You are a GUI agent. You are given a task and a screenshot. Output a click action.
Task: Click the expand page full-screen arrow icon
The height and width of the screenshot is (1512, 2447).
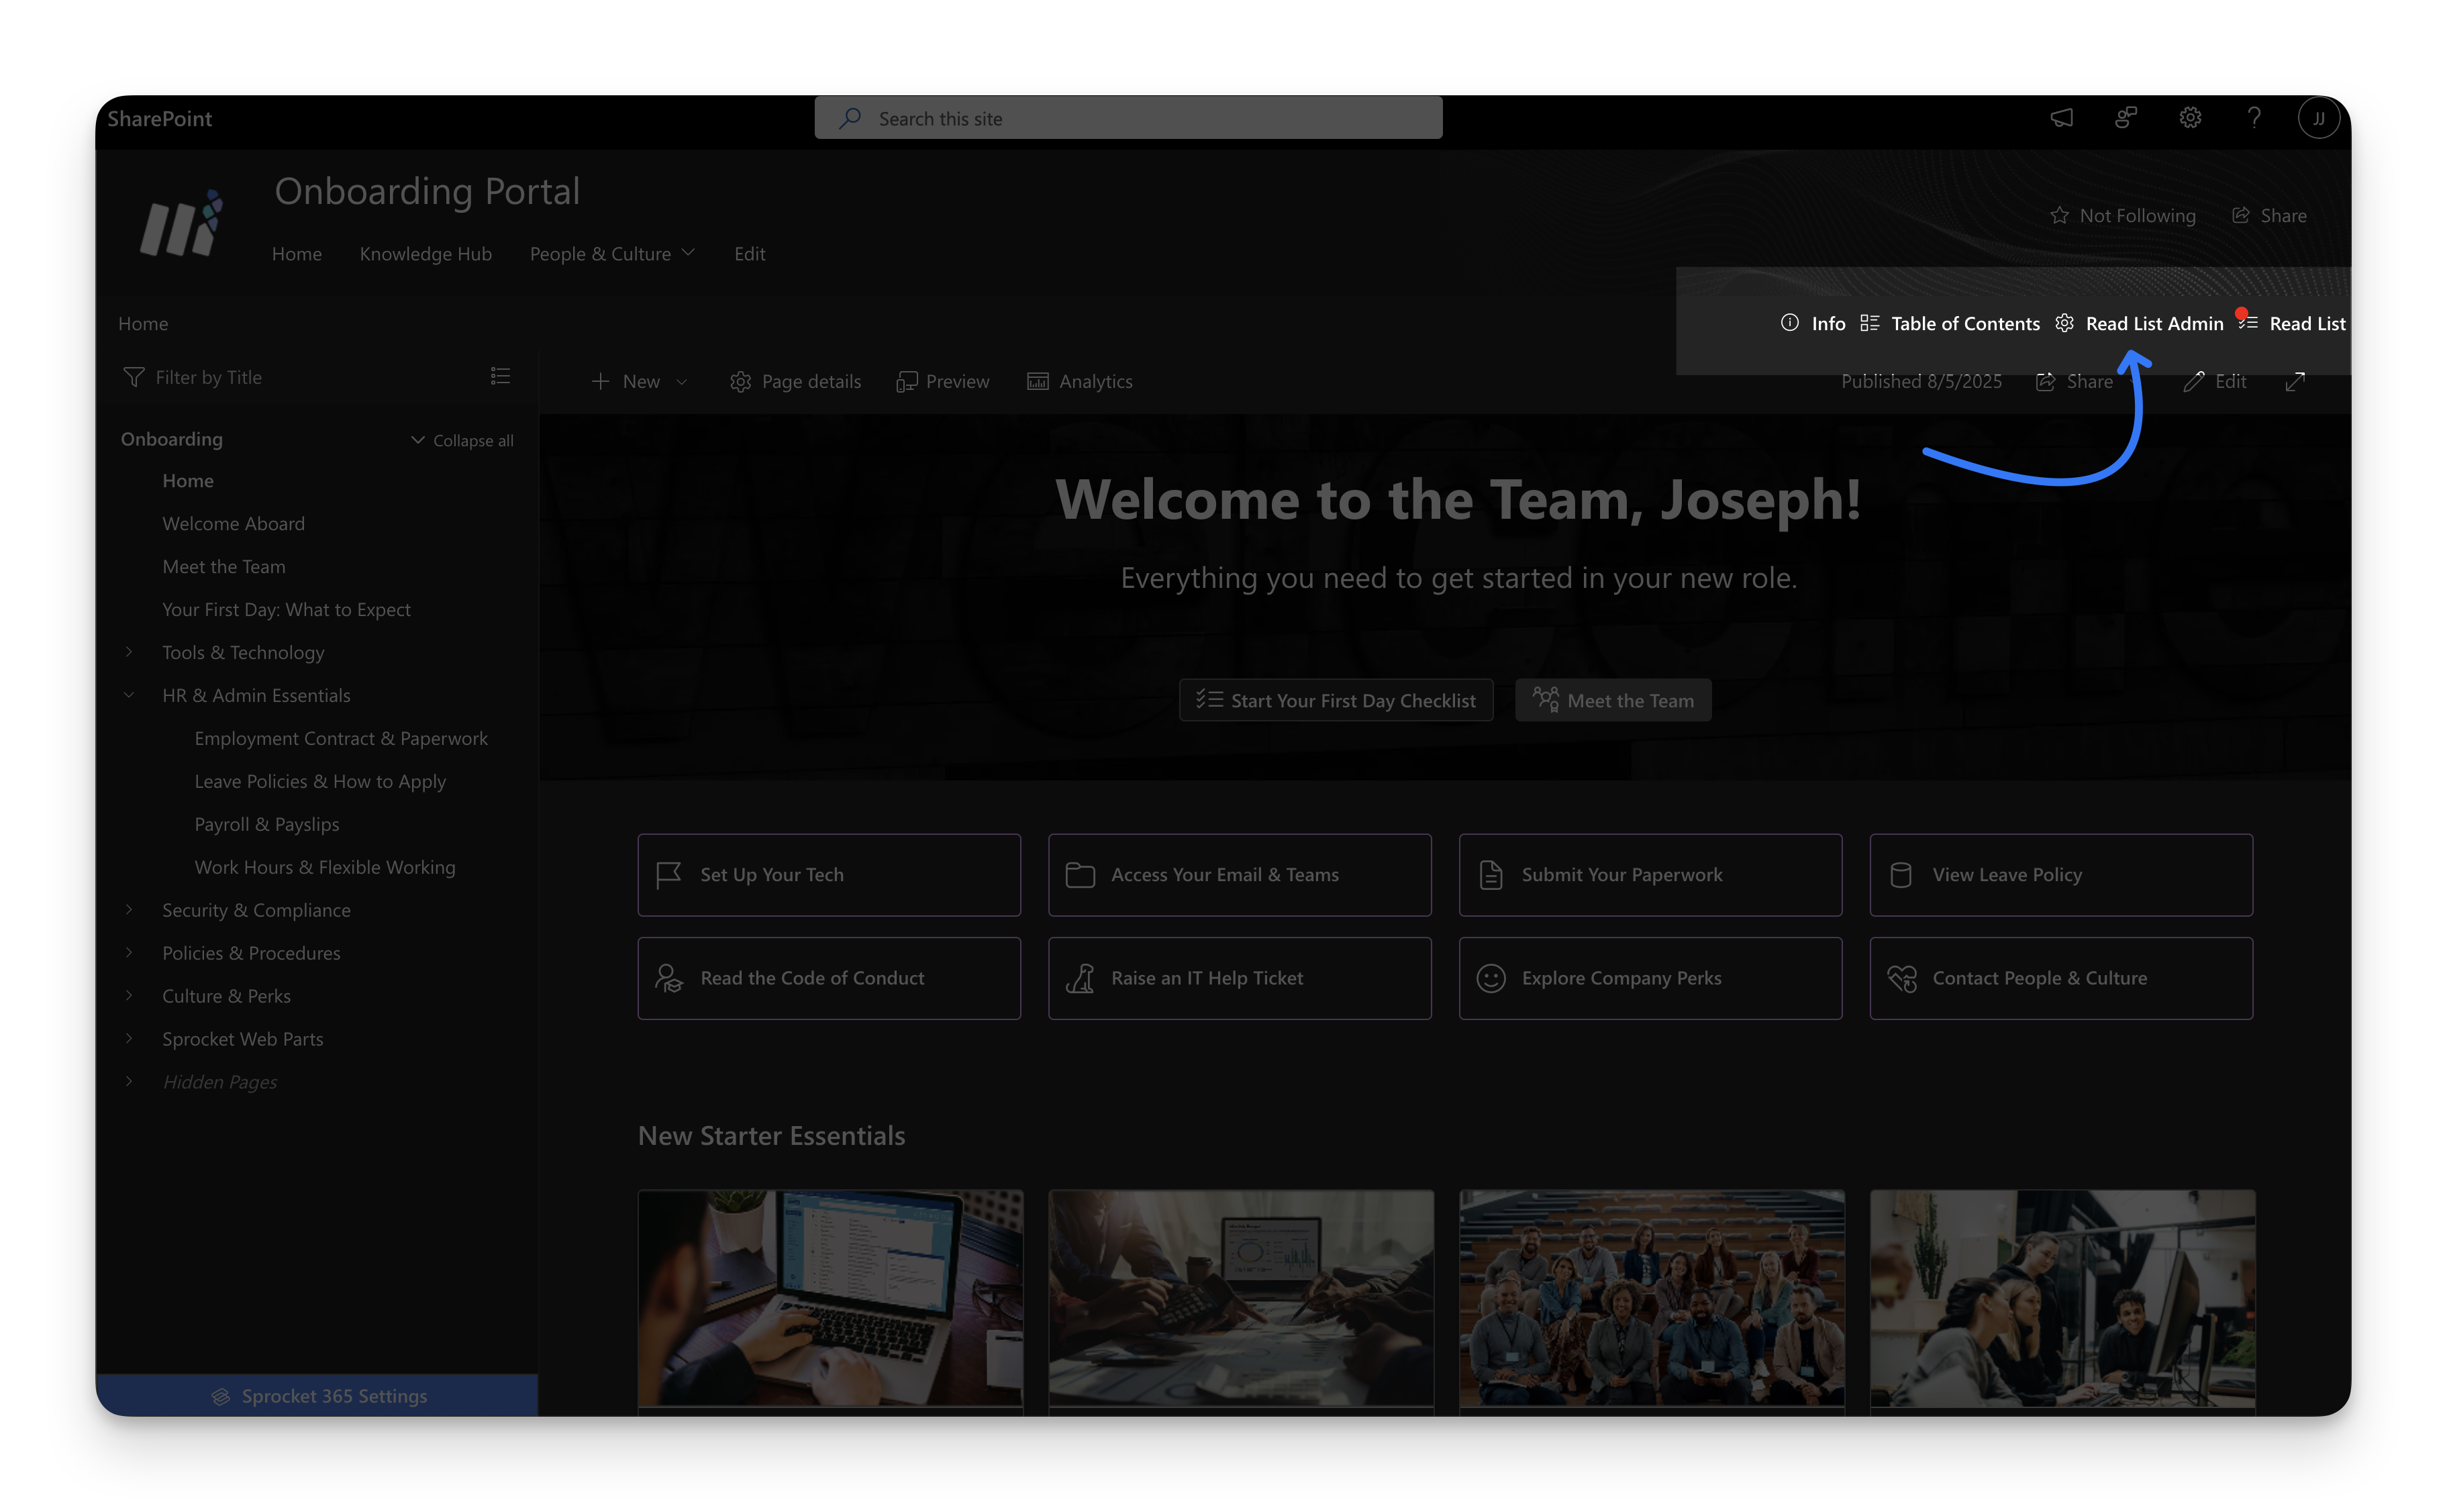point(2295,381)
